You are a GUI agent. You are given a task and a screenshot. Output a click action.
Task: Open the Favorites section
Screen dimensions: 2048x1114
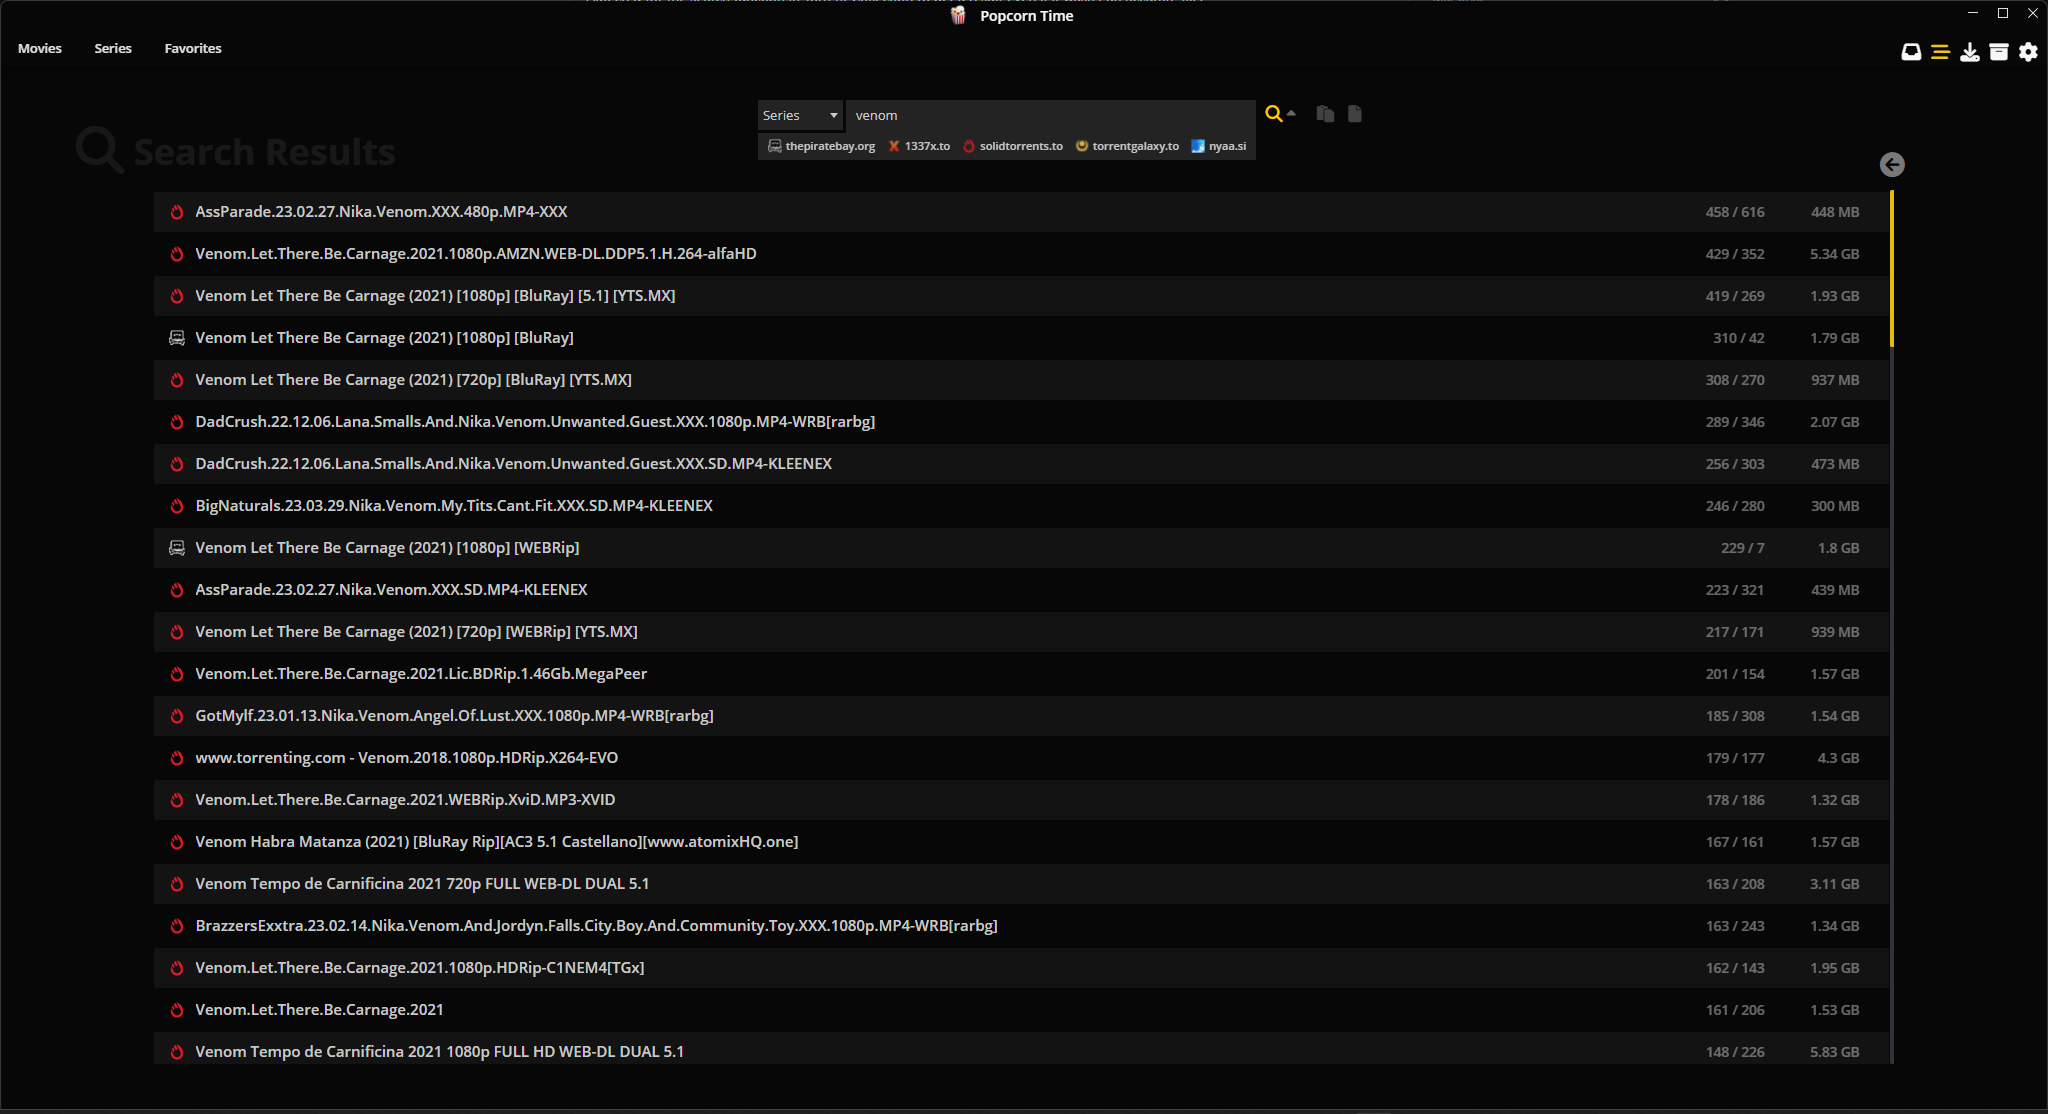click(192, 47)
